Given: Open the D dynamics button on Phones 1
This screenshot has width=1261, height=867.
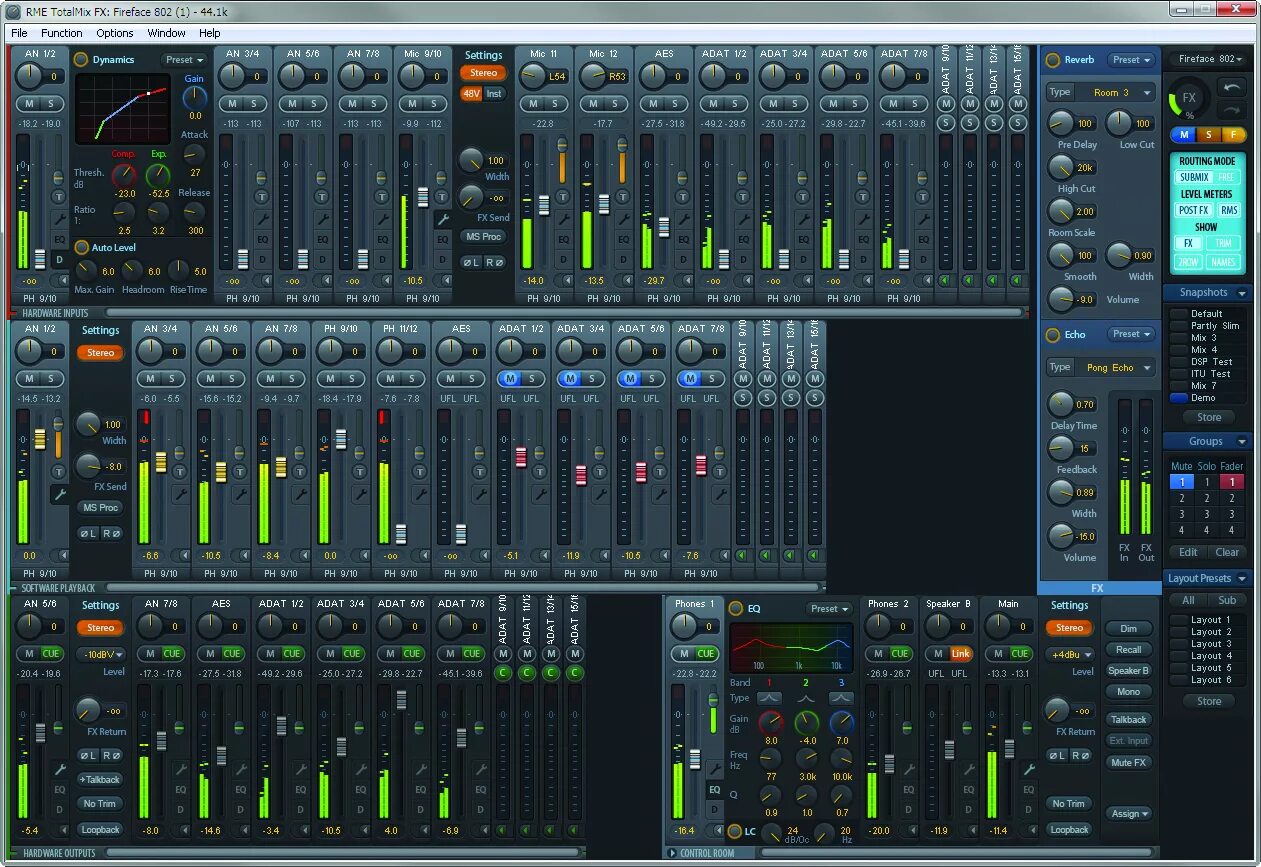Looking at the screenshot, I should pos(714,809).
